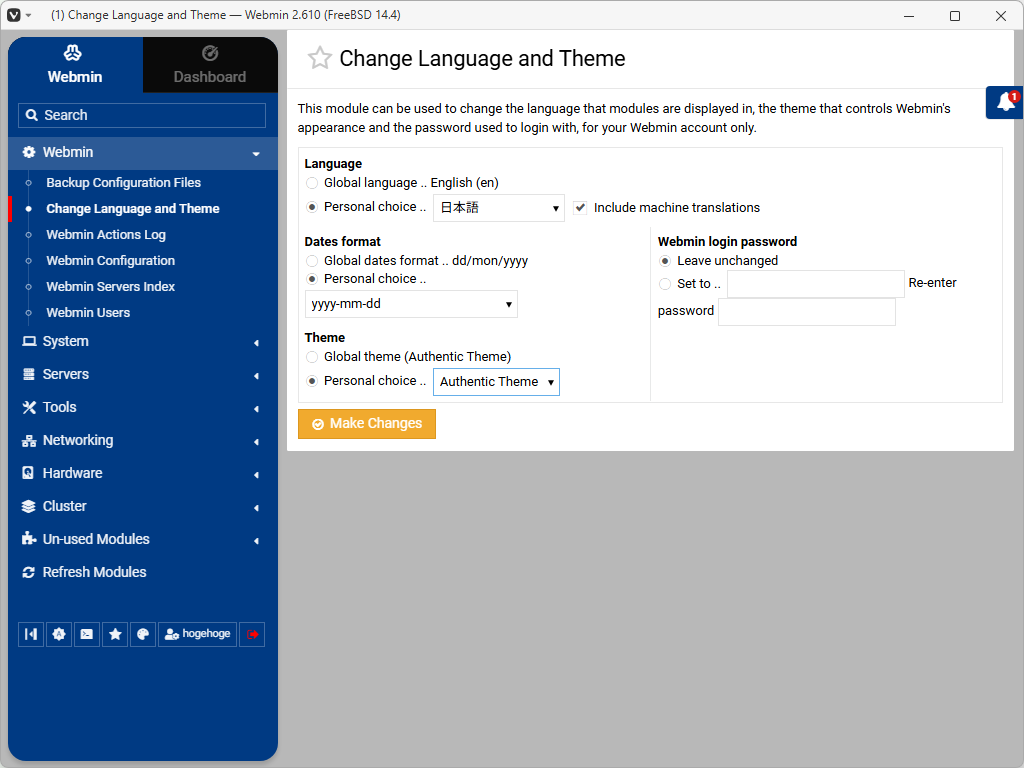Log out with the red exit icon

252,634
